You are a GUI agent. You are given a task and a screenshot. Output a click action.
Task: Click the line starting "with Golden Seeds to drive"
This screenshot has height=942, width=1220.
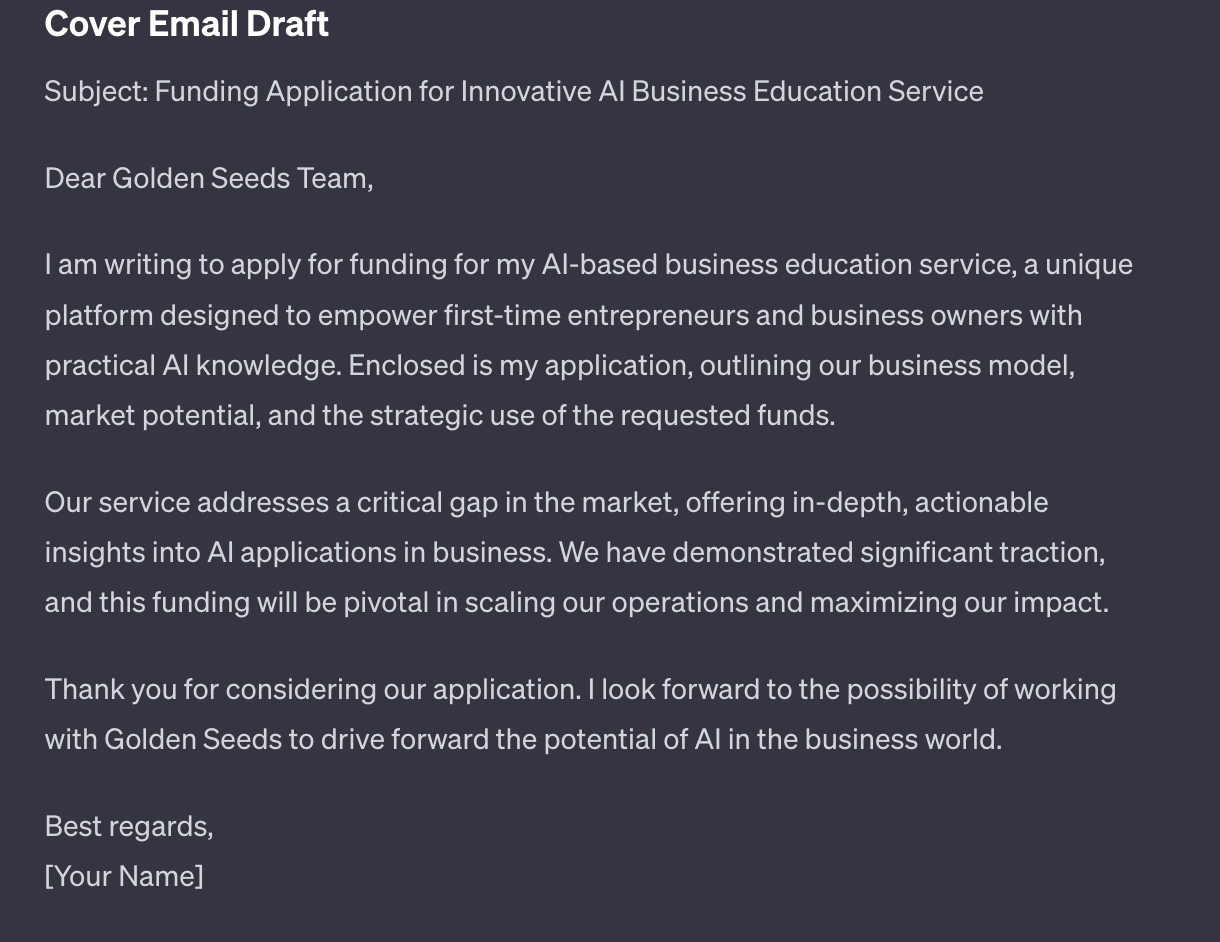tap(523, 739)
